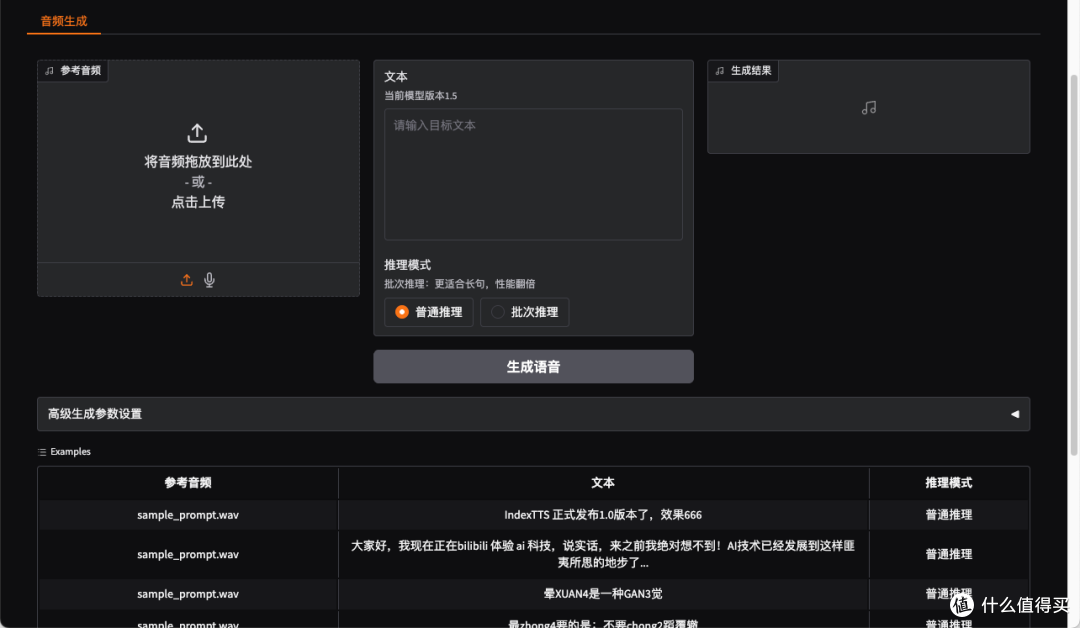The image size is (1080, 628).
Task: Click the microphone icon to record audio
Action: pos(209,280)
